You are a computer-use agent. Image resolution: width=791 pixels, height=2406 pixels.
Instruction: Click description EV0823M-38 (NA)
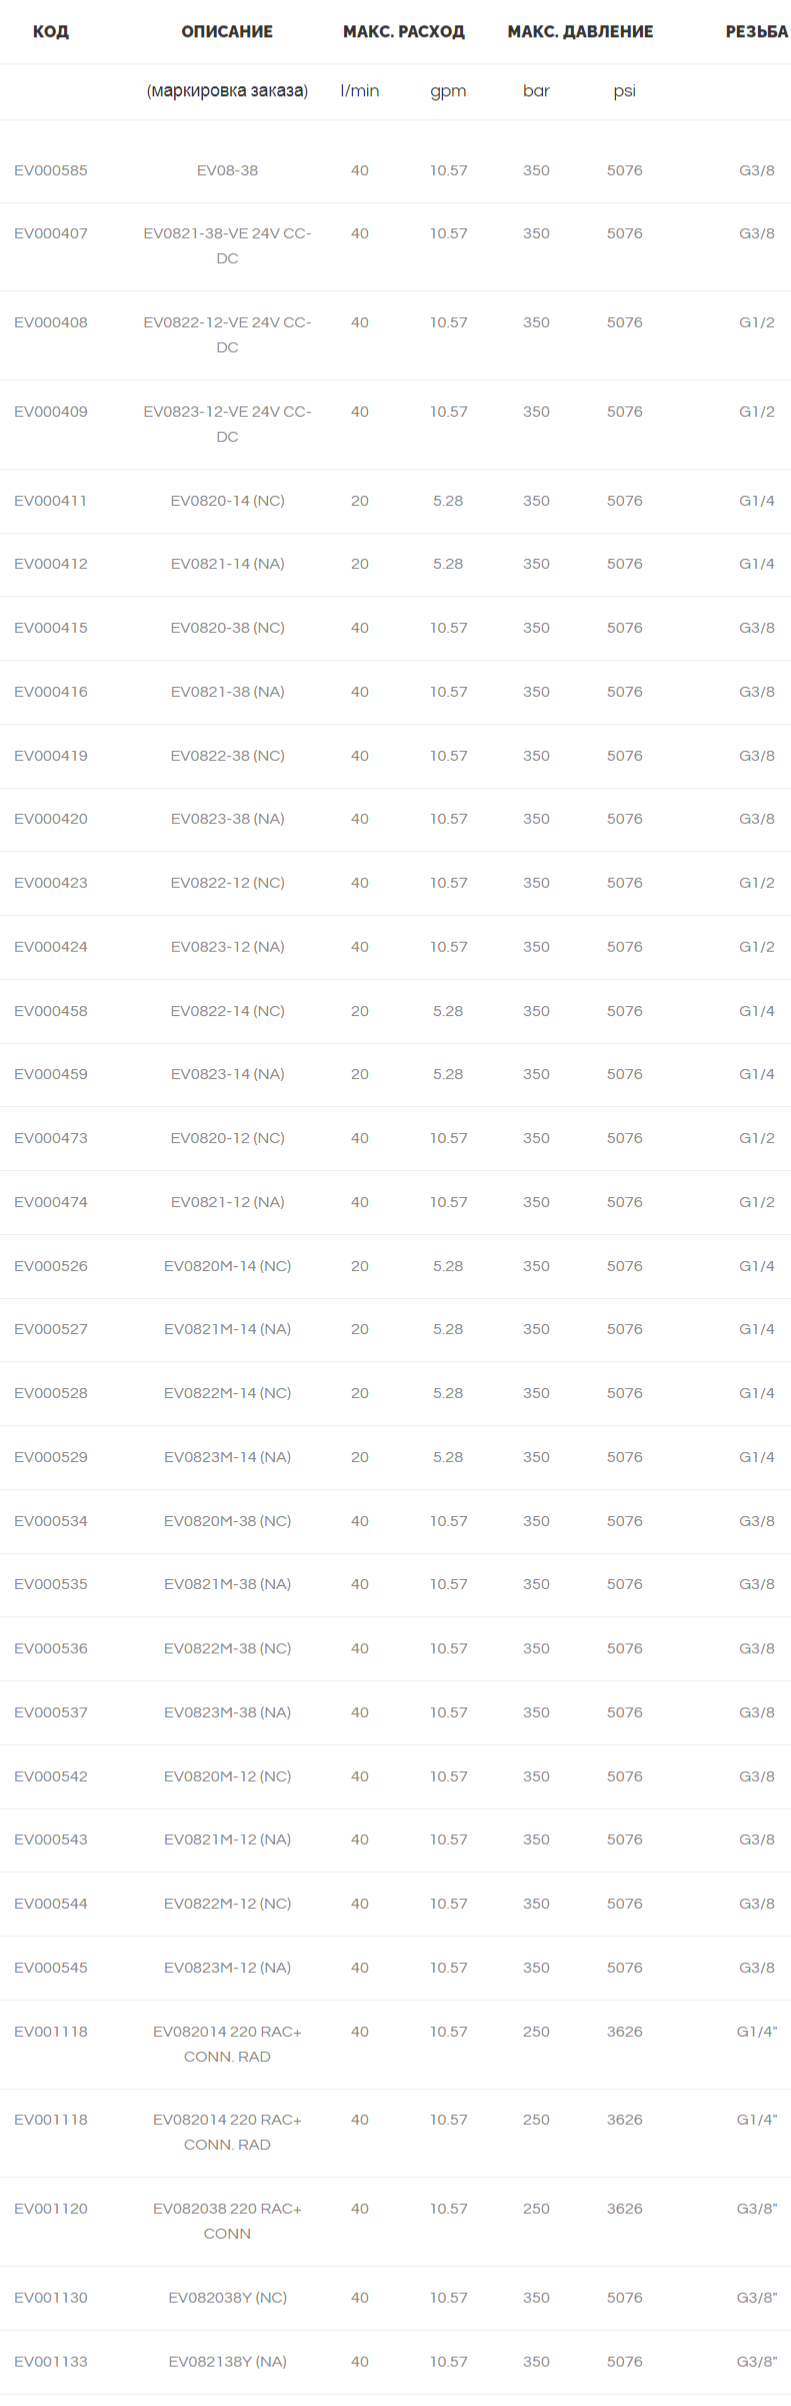(227, 1712)
